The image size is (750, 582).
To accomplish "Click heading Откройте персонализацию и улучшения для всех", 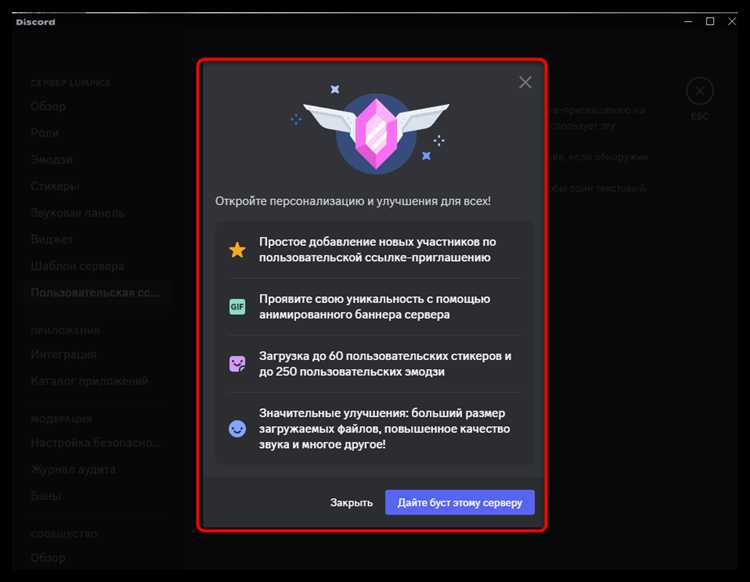I will pos(353,201).
